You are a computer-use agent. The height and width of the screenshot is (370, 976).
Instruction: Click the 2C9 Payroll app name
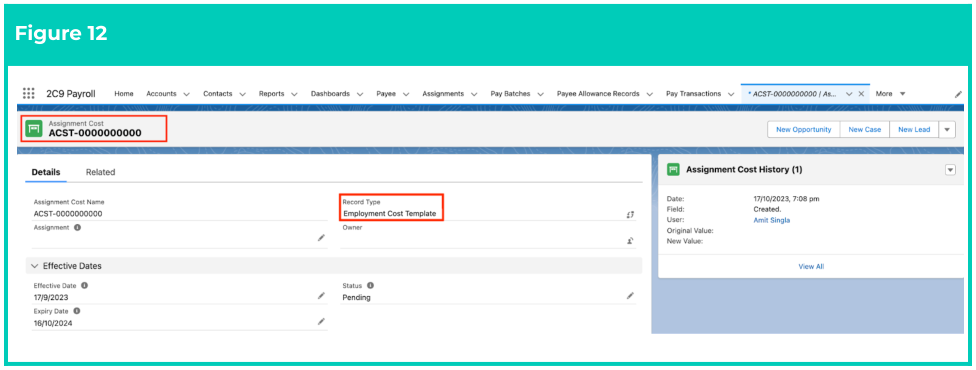click(x=71, y=93)
